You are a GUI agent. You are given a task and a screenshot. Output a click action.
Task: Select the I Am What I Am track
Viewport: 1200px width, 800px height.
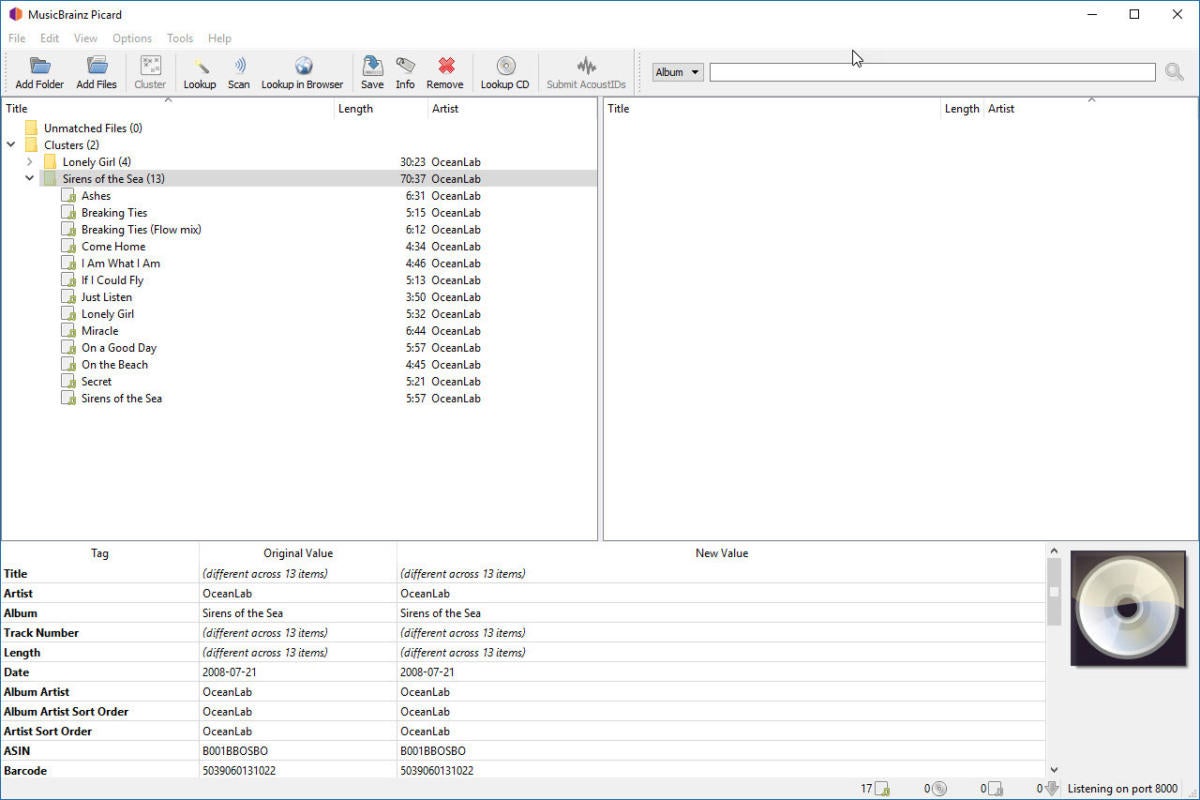click(x=120, y=264)
